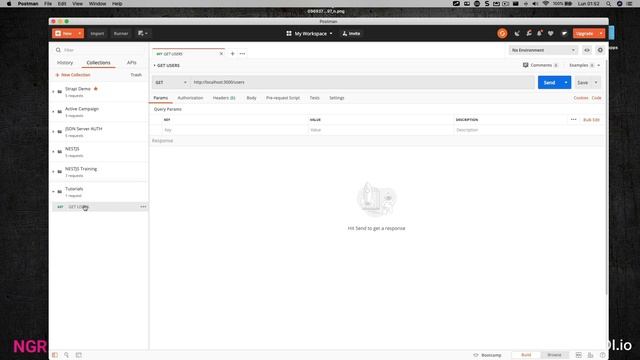Click the star on Strapi Demo collection
This screenshot has width=640, height=360.
coord(96,89)
